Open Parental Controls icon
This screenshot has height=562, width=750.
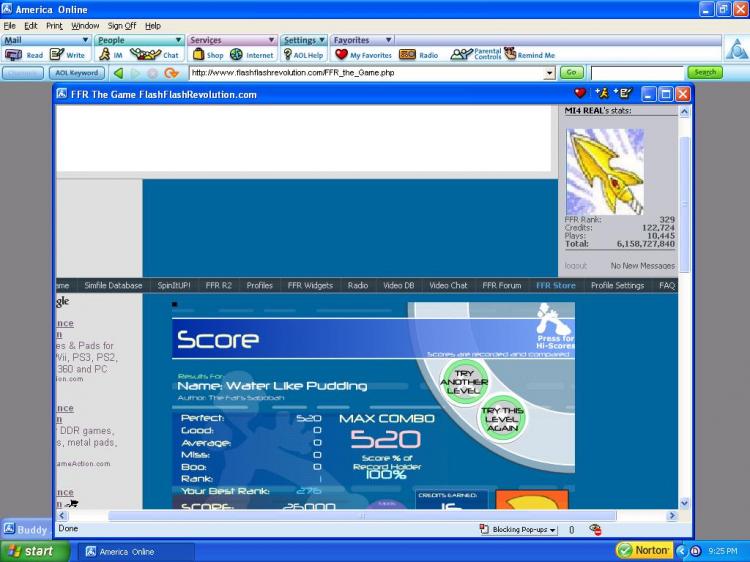click(x=461, y=55)
